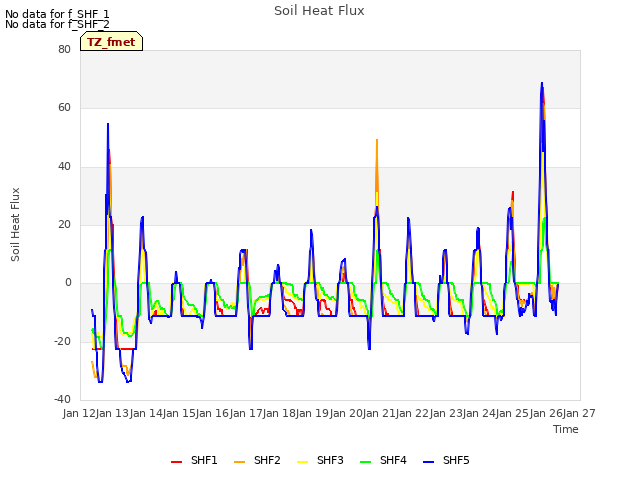Image resolution: width=640 pixels, height=480 pixels.
Task: Click the SHF3 legend entry
Action: click(x=320, y=460)
